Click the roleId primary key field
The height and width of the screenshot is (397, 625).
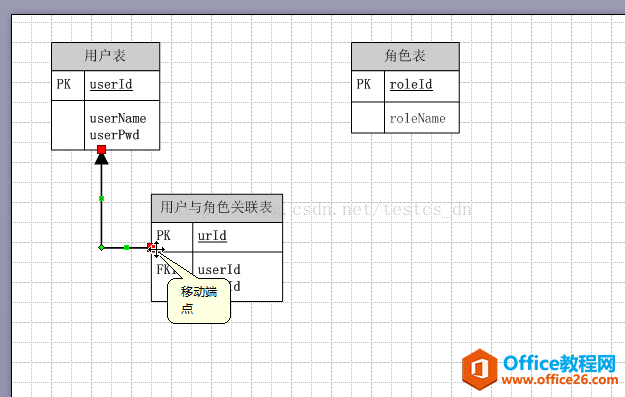pos(411,85)
